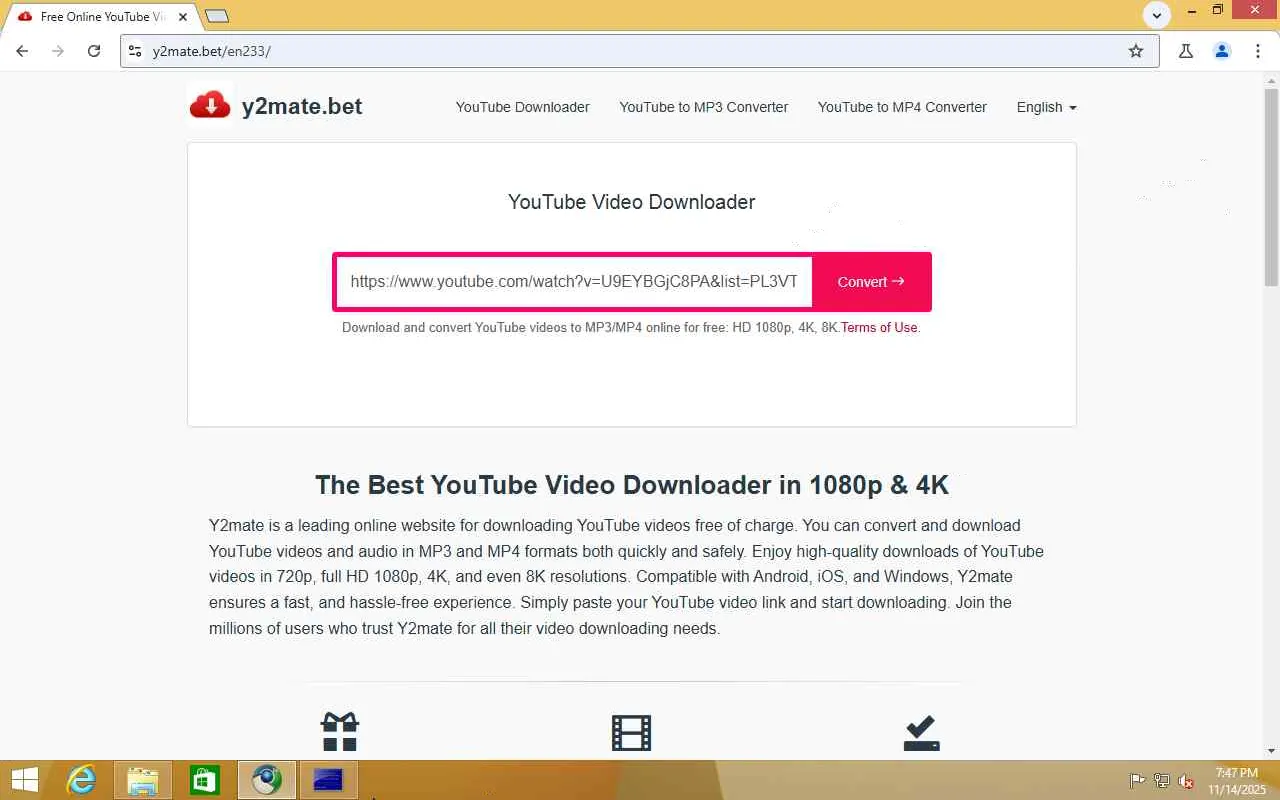Click the scrollbar up arrow
The image size is (1280, 800).
click(1271, 80)
